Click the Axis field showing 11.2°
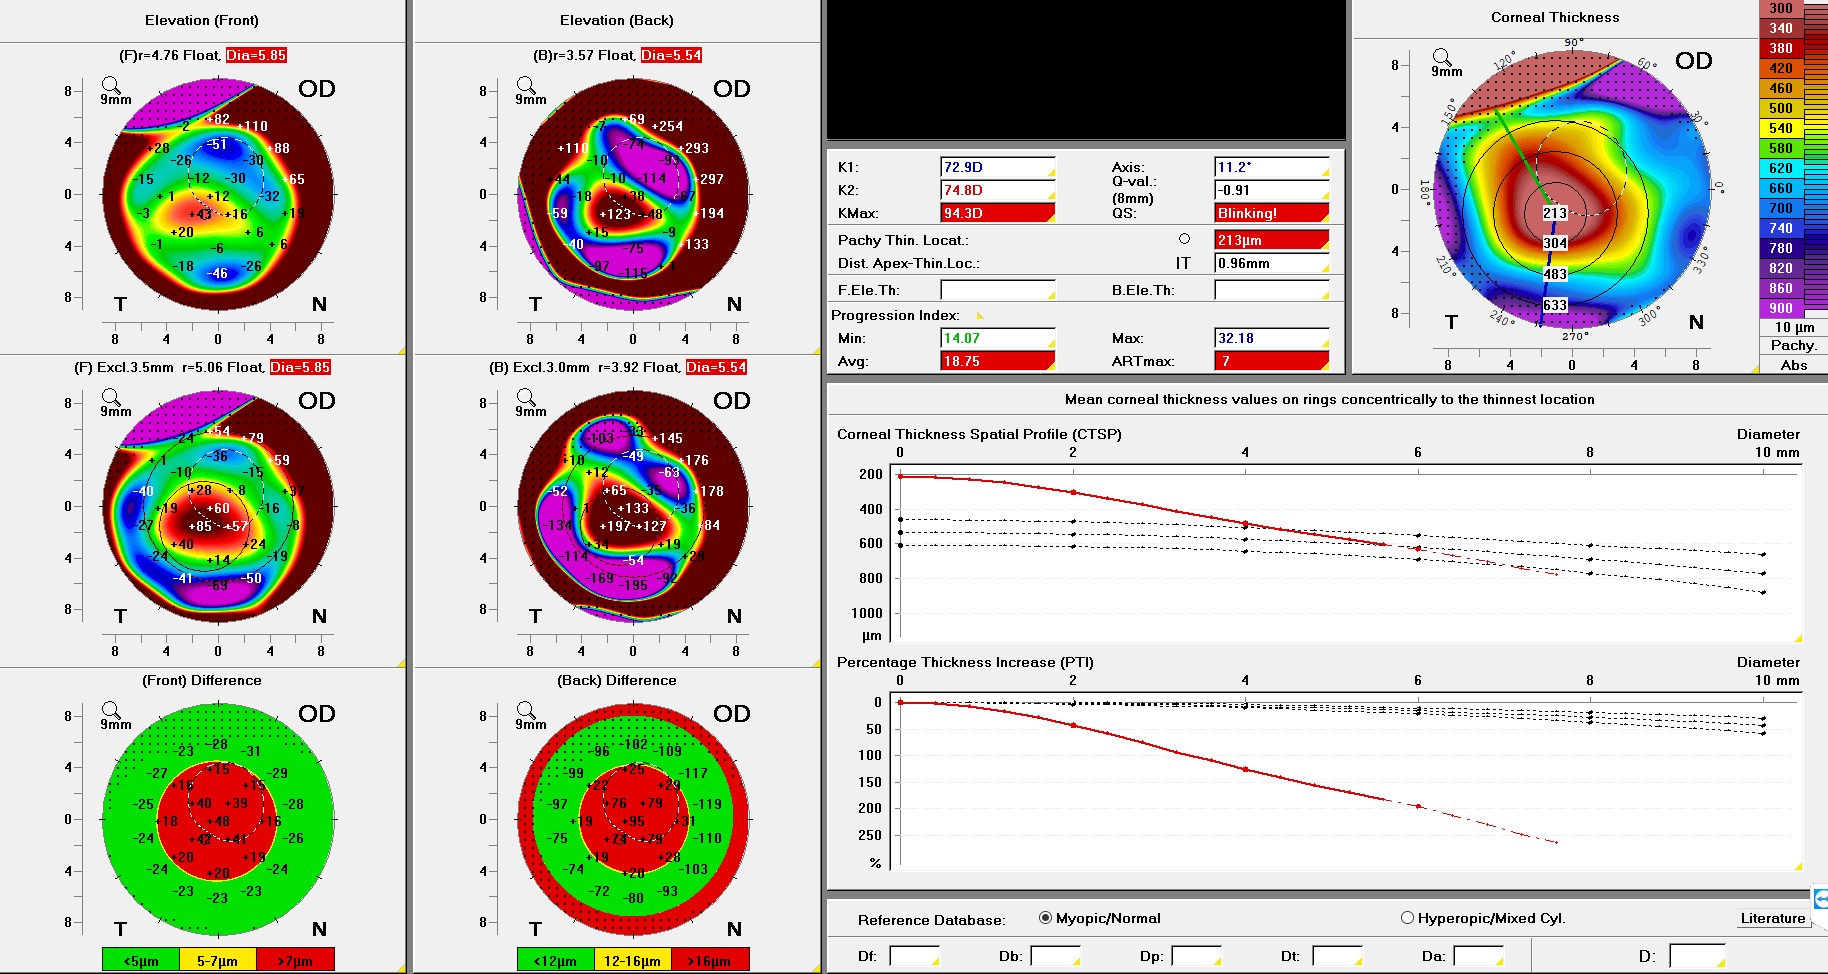 1272,167
